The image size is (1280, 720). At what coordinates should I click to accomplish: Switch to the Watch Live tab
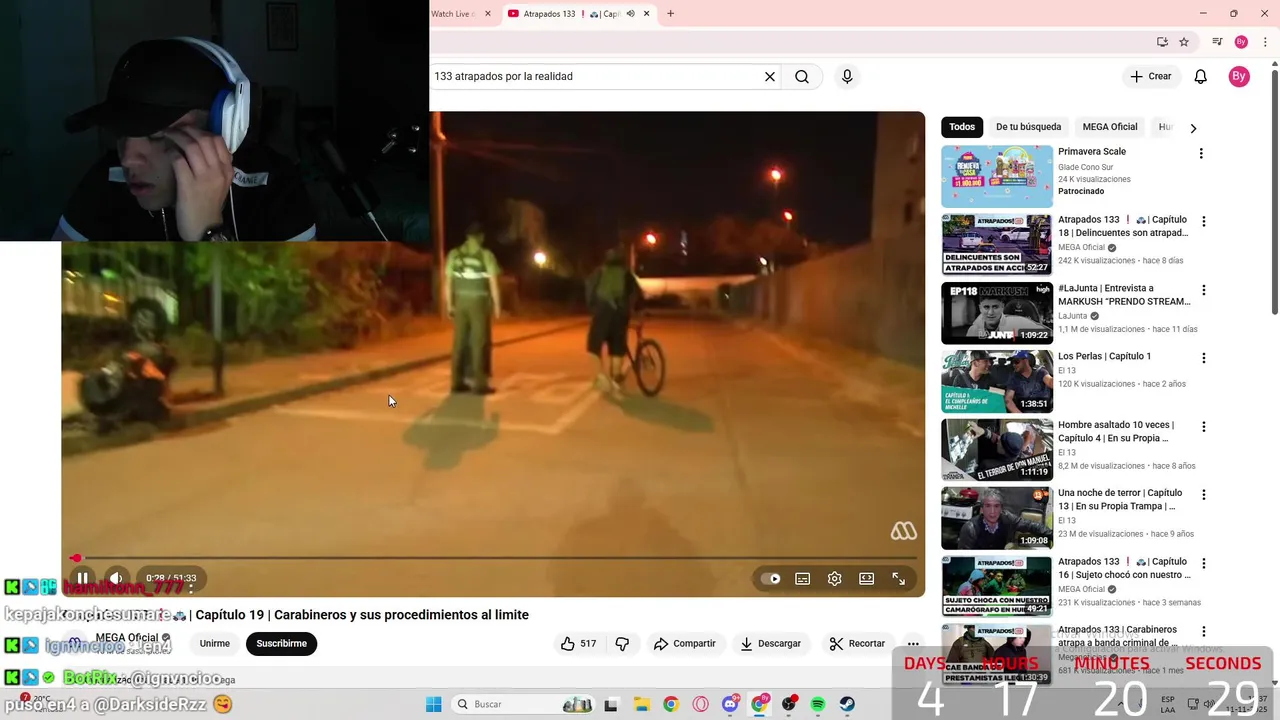coord(452,14)
